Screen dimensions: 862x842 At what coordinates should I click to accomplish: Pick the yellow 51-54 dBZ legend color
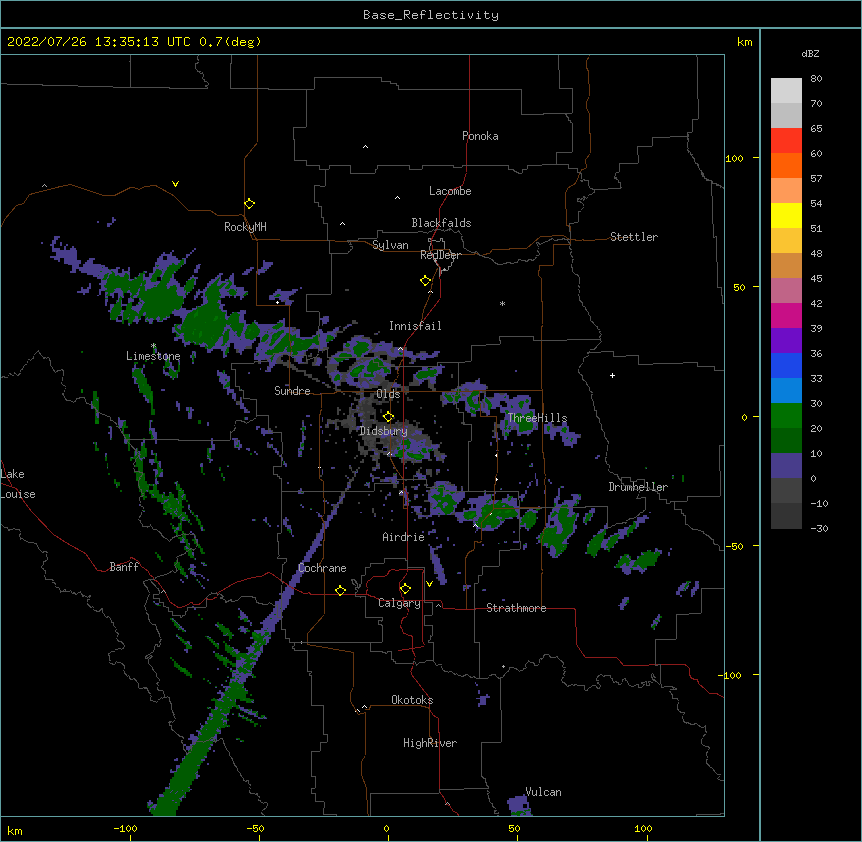coord(786,215)
